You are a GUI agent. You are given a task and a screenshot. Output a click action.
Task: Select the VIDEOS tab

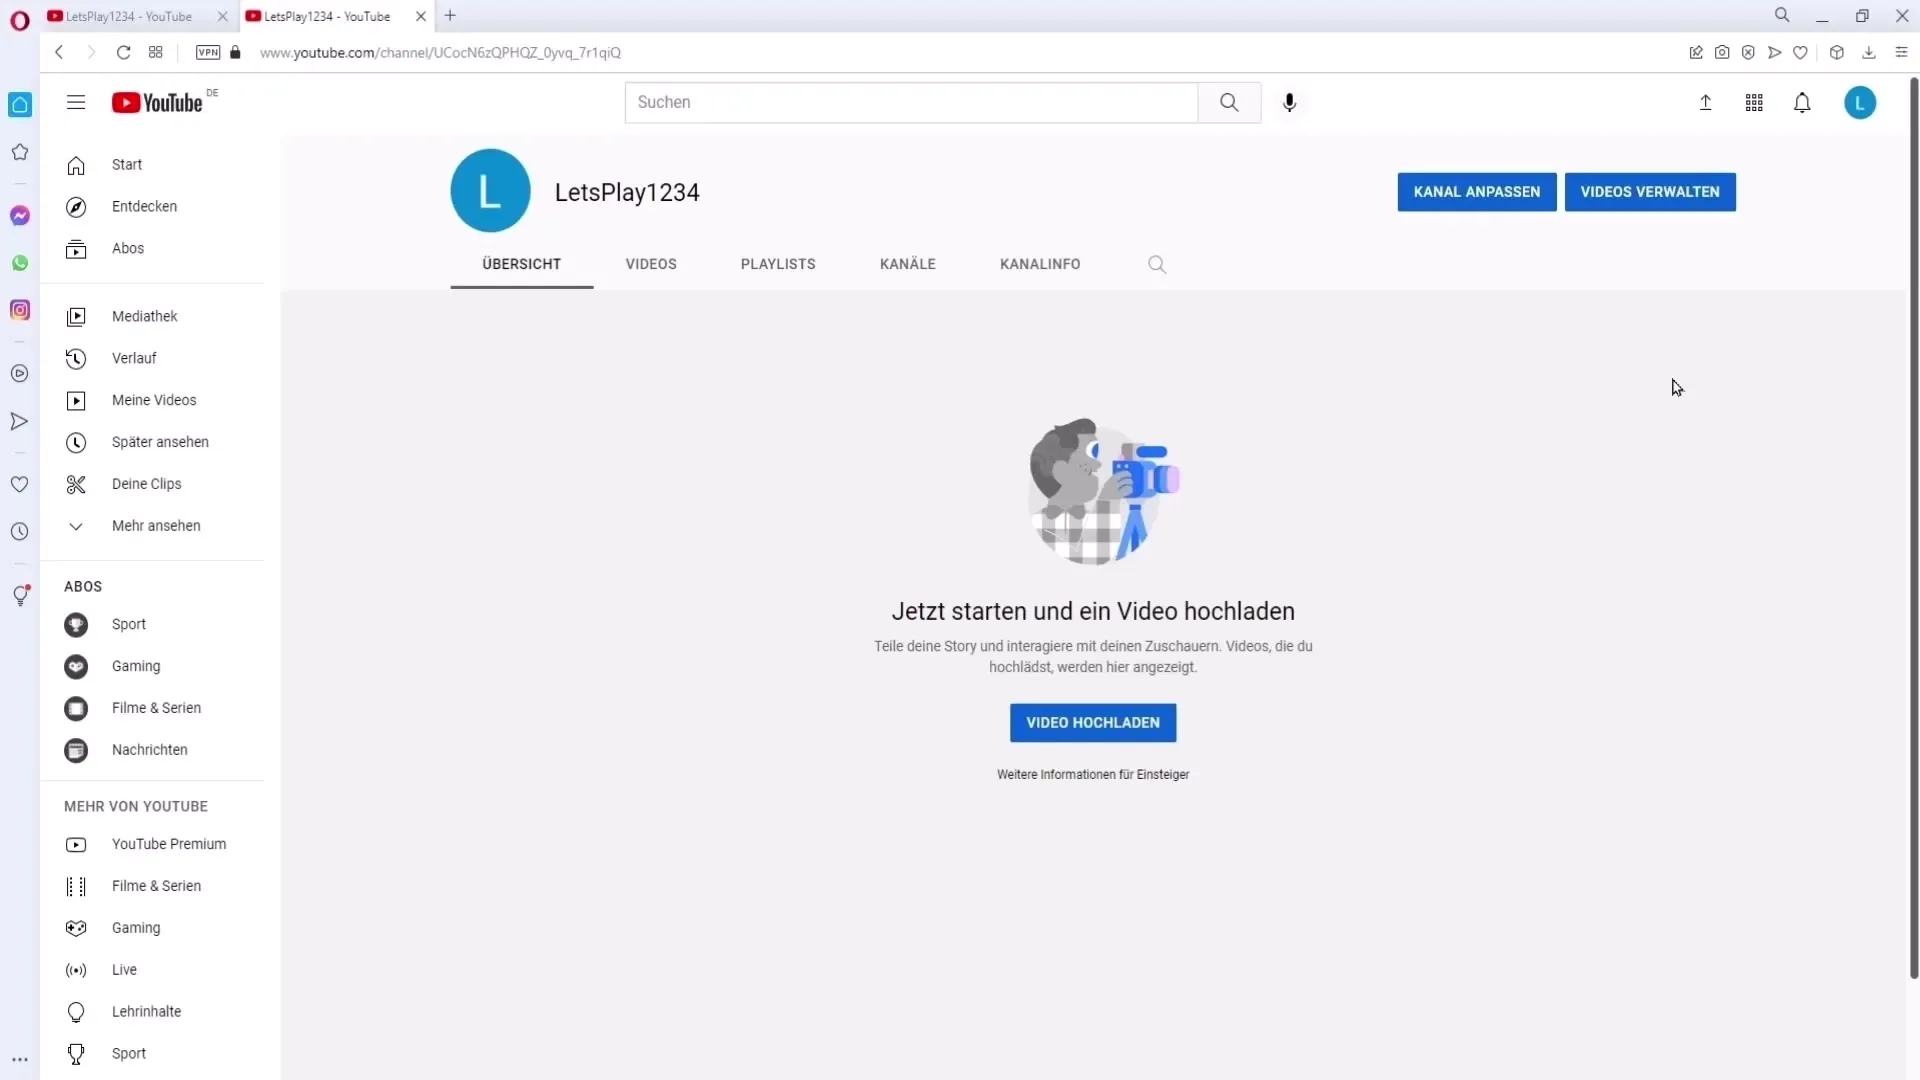click(651, 264)
